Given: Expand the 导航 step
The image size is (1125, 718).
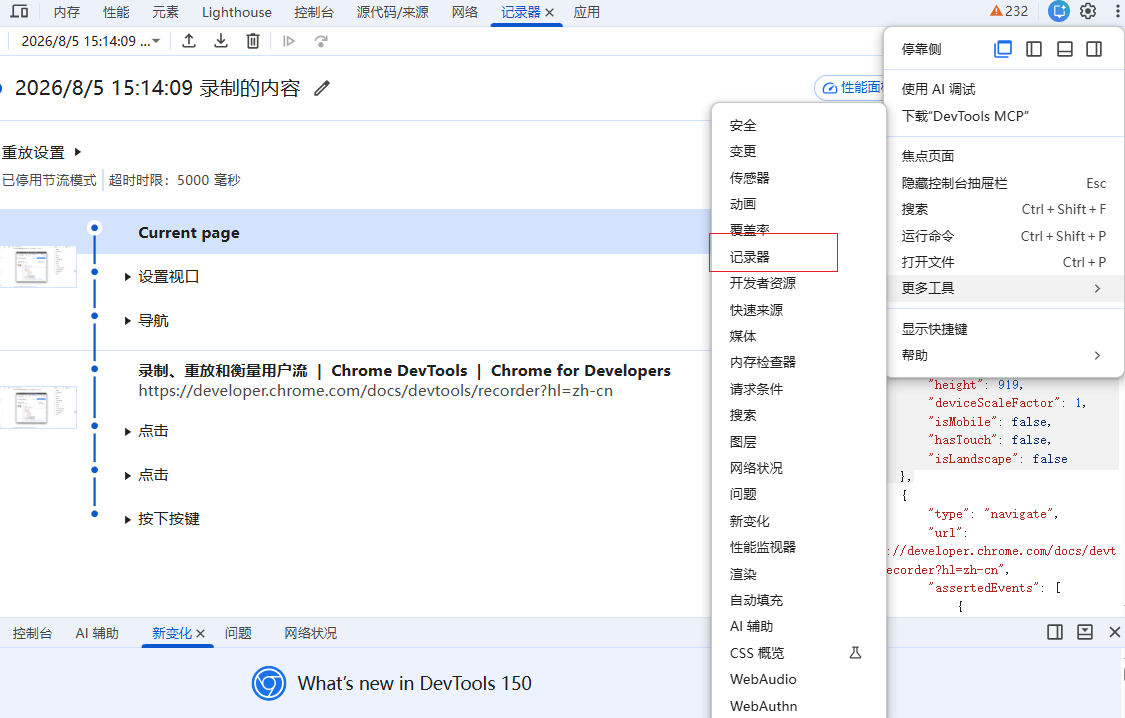Looking at the screenshot, I should click(x=128, y=321).
